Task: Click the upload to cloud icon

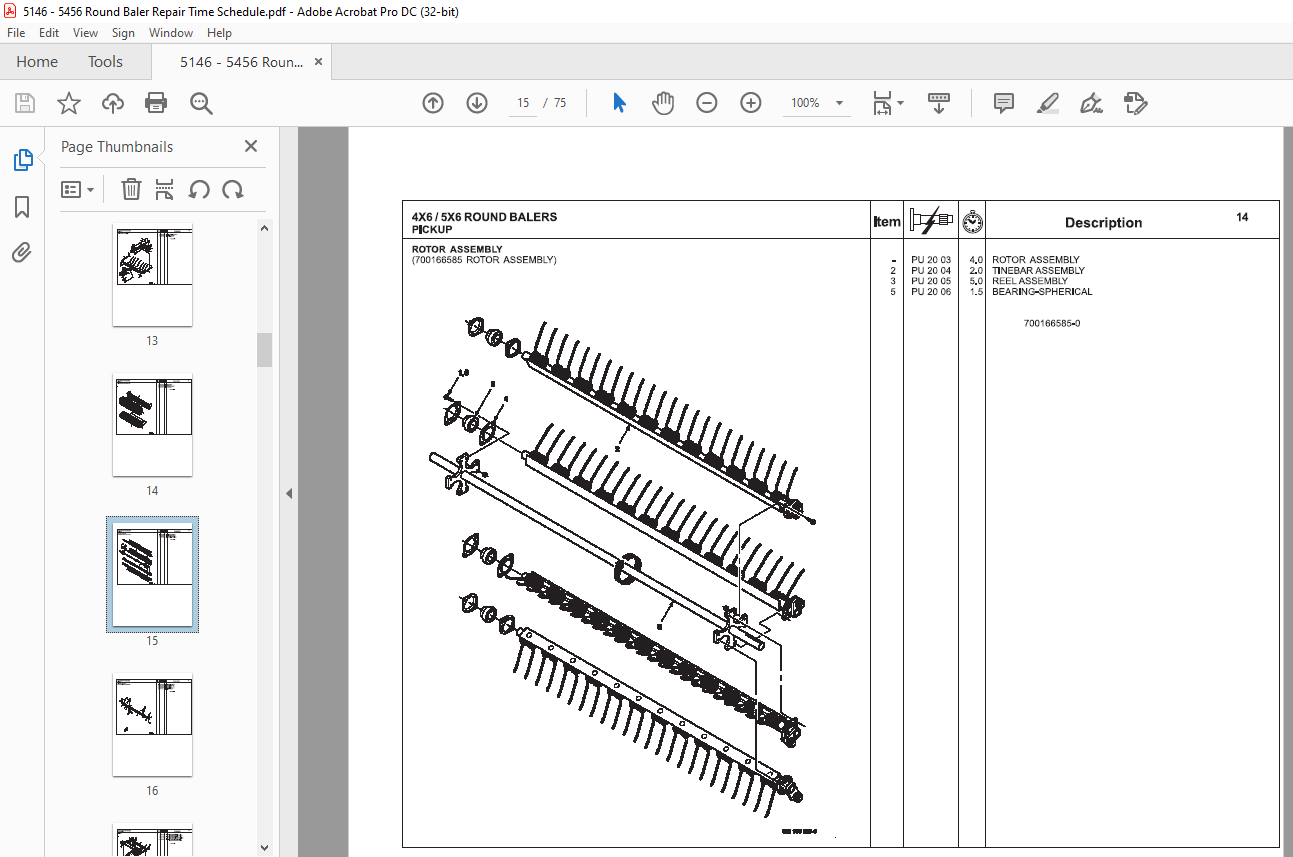Action: pyautogui.click(x=113, y=103)
